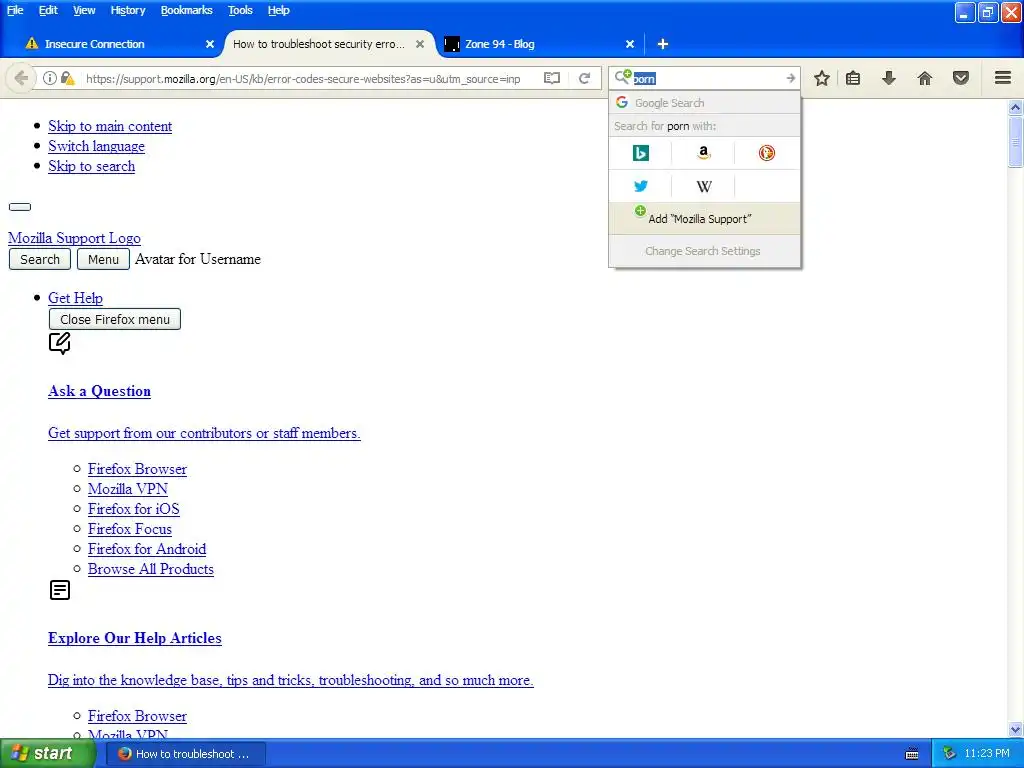Click the search box containing porn

(x=707, y=78)
